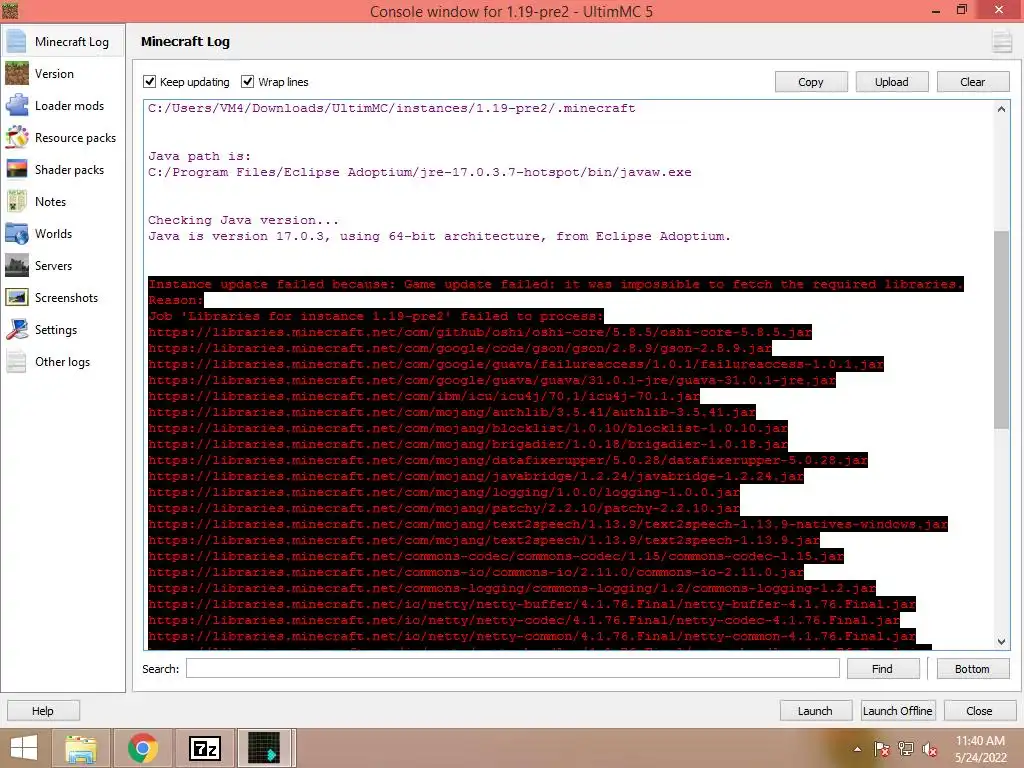
Task: Click the log vertical scrollbar thumb
Action: [1001, 330]
